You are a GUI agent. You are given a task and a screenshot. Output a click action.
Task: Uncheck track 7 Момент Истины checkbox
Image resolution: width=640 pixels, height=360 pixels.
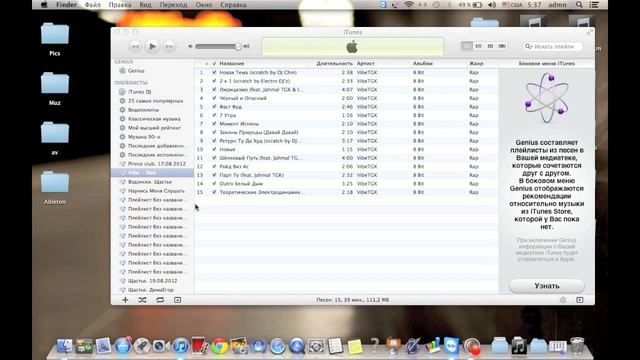click(x=214, y=124)
